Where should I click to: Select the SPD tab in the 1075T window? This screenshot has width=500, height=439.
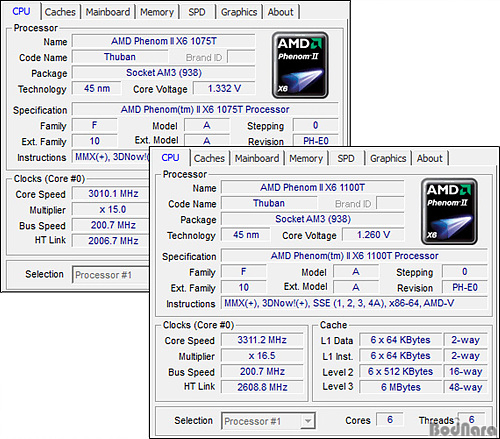pyautogui.click(x=197, y=12)
